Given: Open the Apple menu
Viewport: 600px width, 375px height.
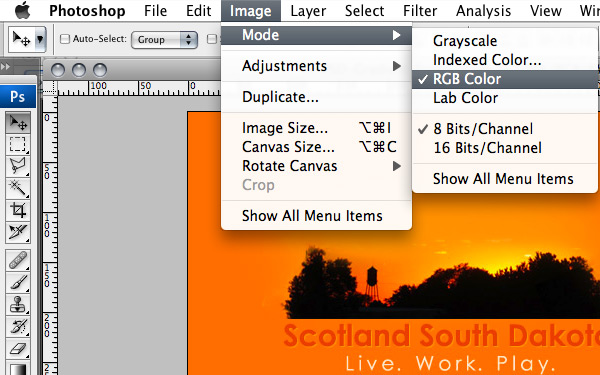Looking at the screenshot, I should click(23, 10).
